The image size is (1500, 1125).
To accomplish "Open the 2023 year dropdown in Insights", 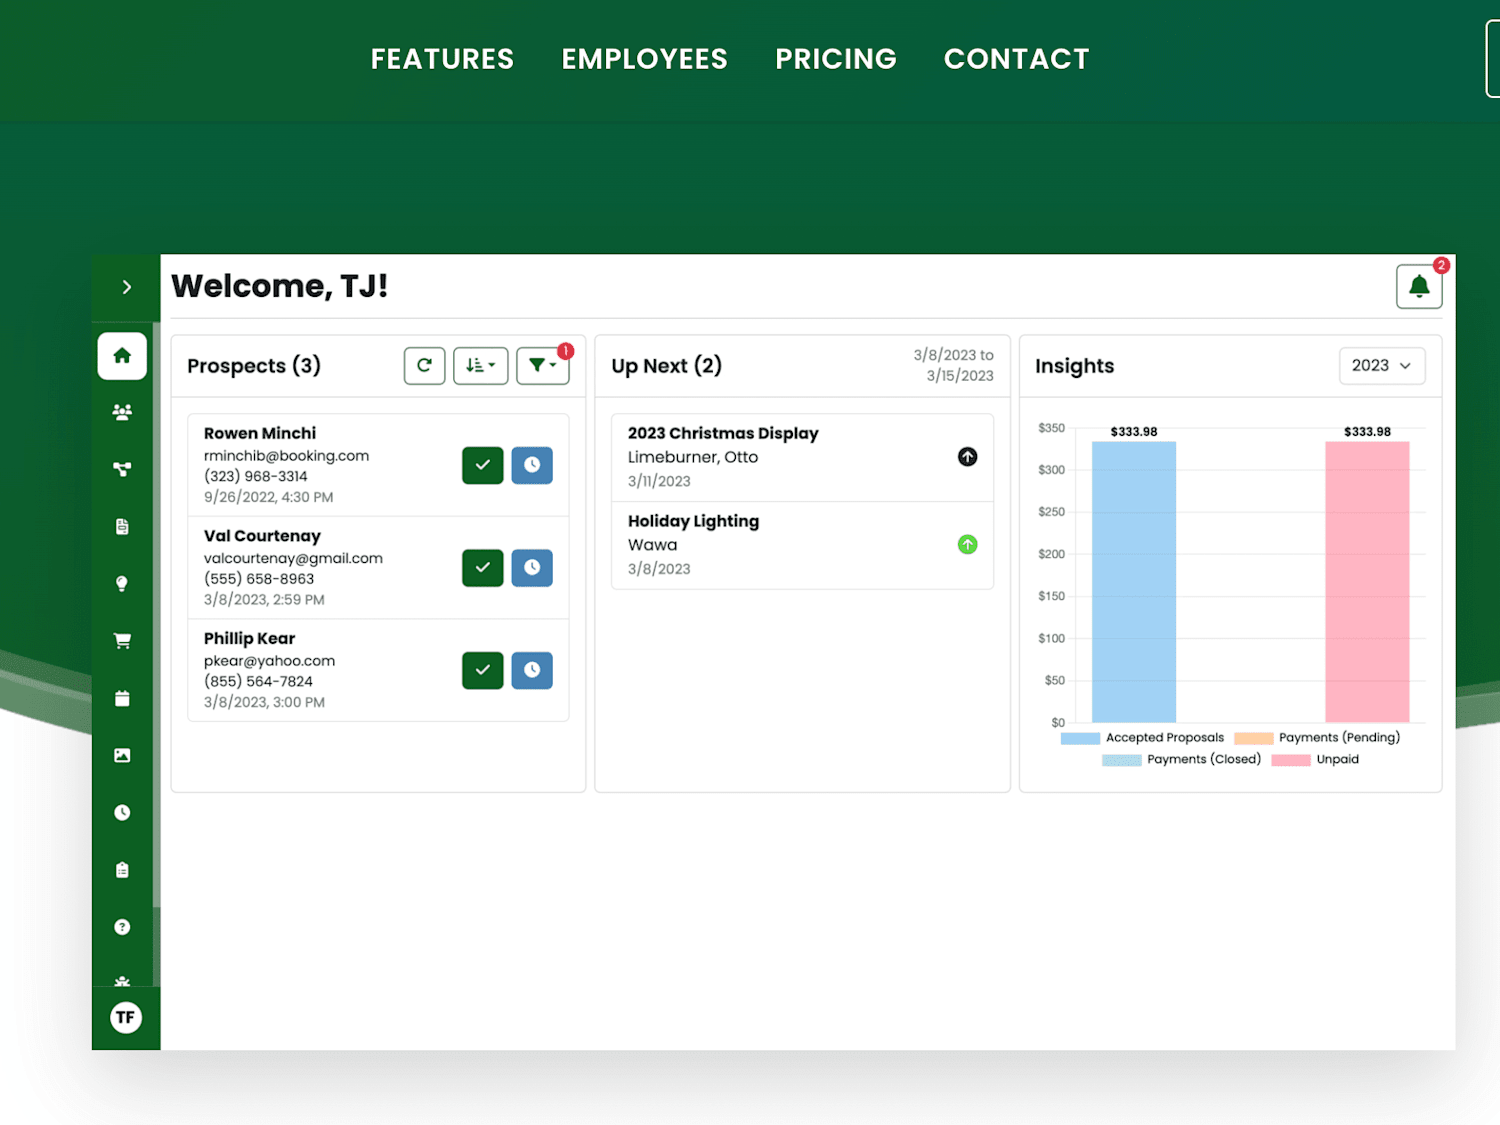I will pos(1382,366).
